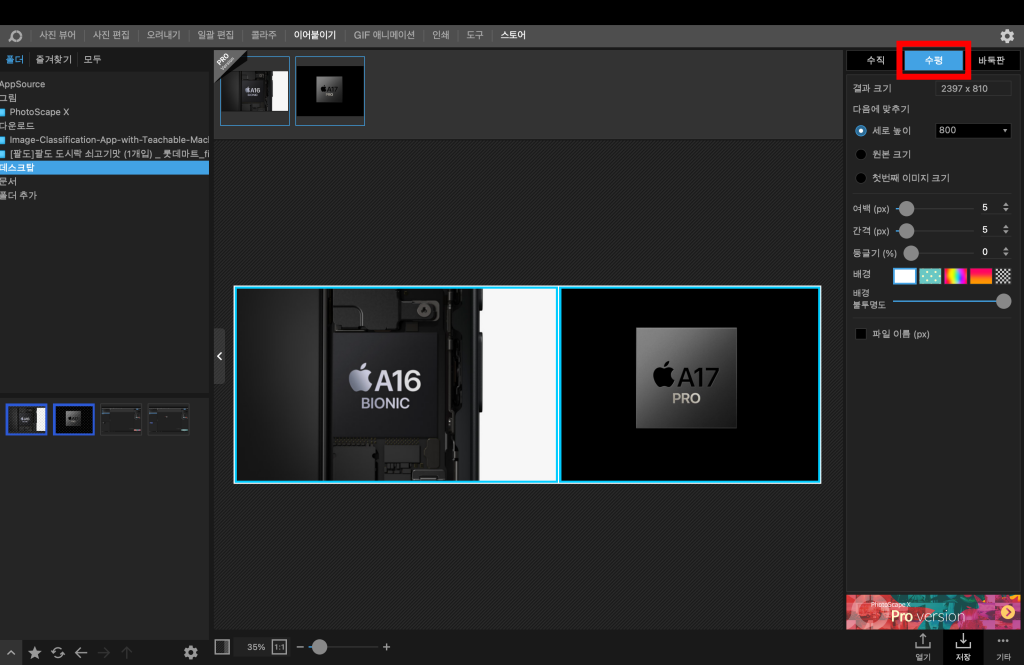Switch to 수평 horizontal layout
The height and width of the screenshot is (665, 1024).
pos(934,60)
